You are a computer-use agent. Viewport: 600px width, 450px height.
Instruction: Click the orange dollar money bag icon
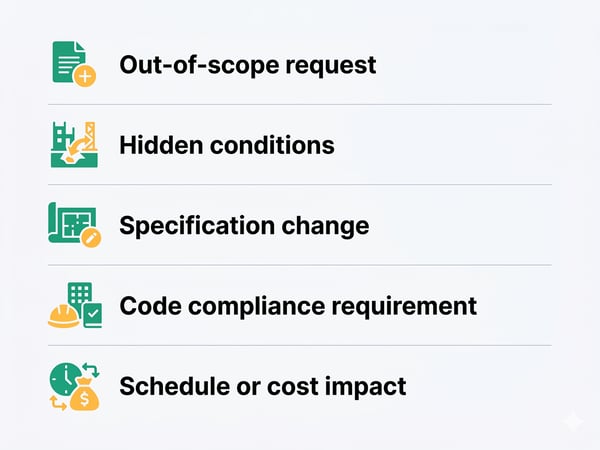pyautogui.click(x=85, y=397)
